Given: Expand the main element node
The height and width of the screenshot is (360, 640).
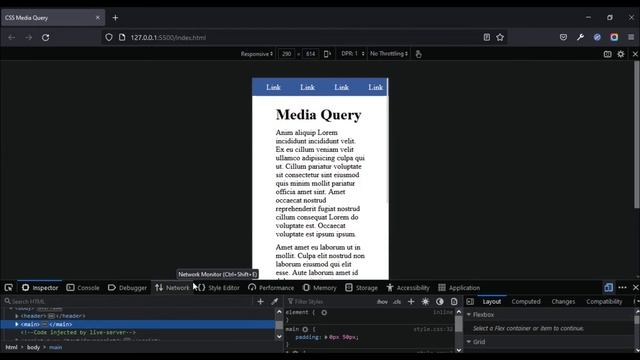Looking at the screenshot, I should point(17,324).
